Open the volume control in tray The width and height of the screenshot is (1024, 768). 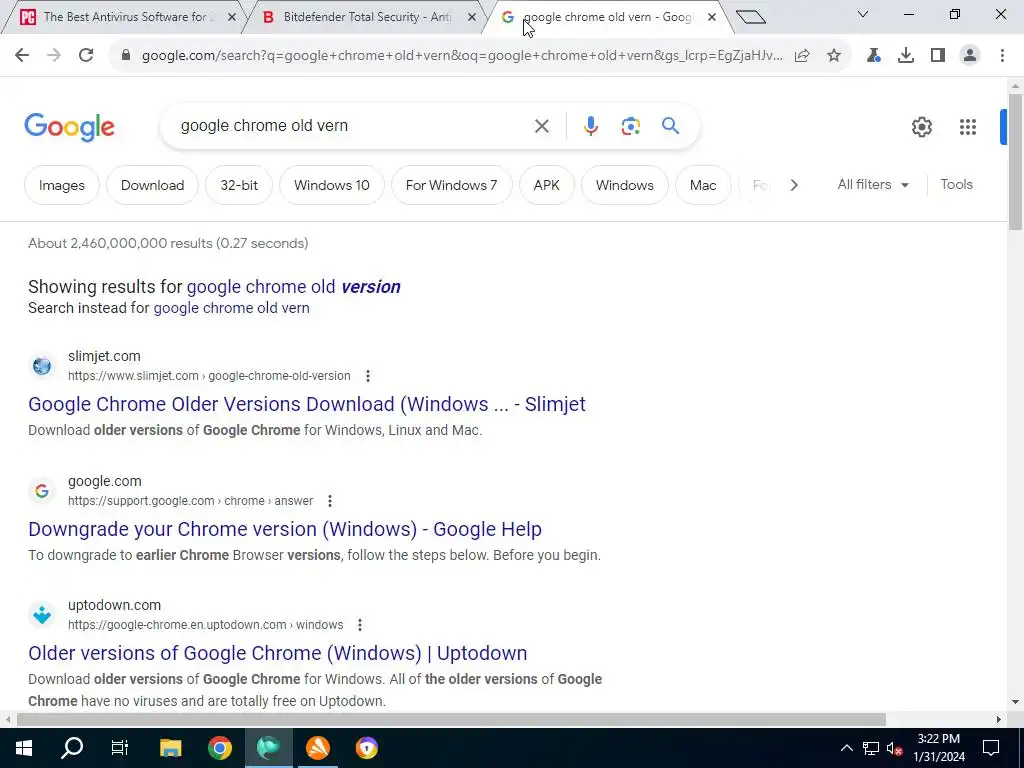pyautogui.click(x=895, y=748)
